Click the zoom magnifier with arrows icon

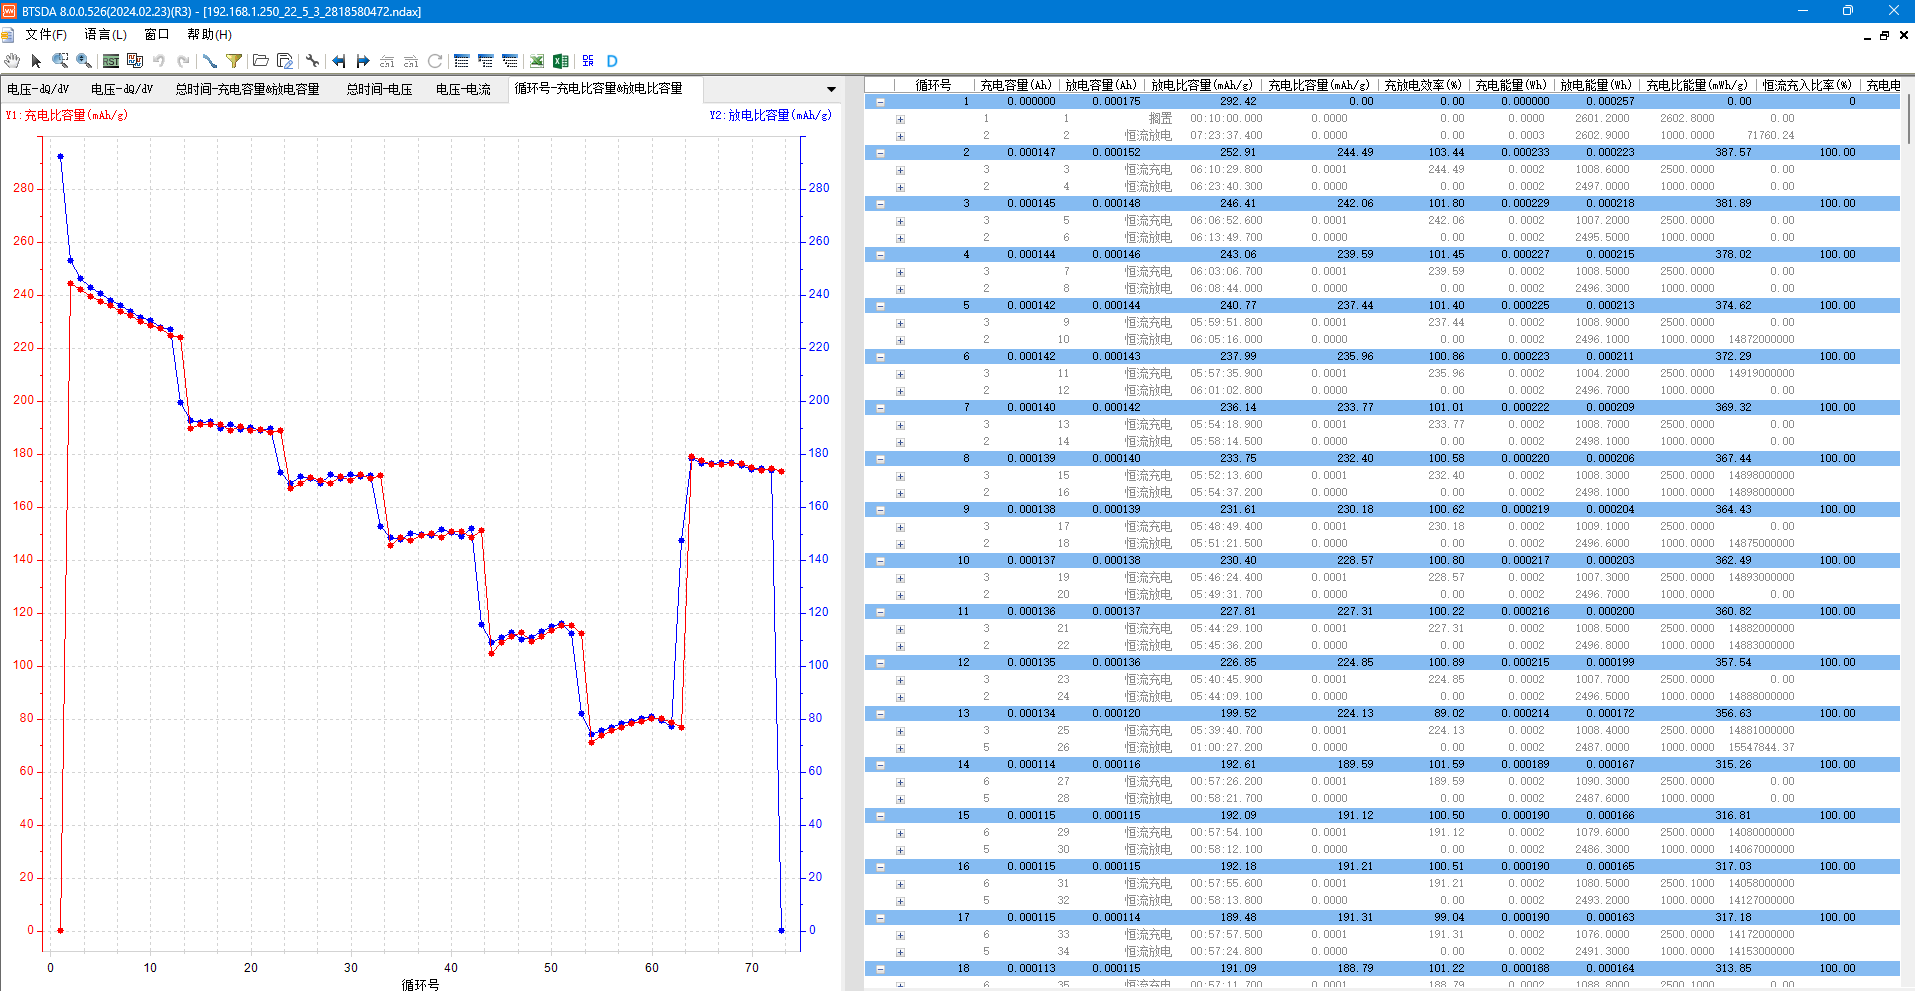(x=84, y=61)
